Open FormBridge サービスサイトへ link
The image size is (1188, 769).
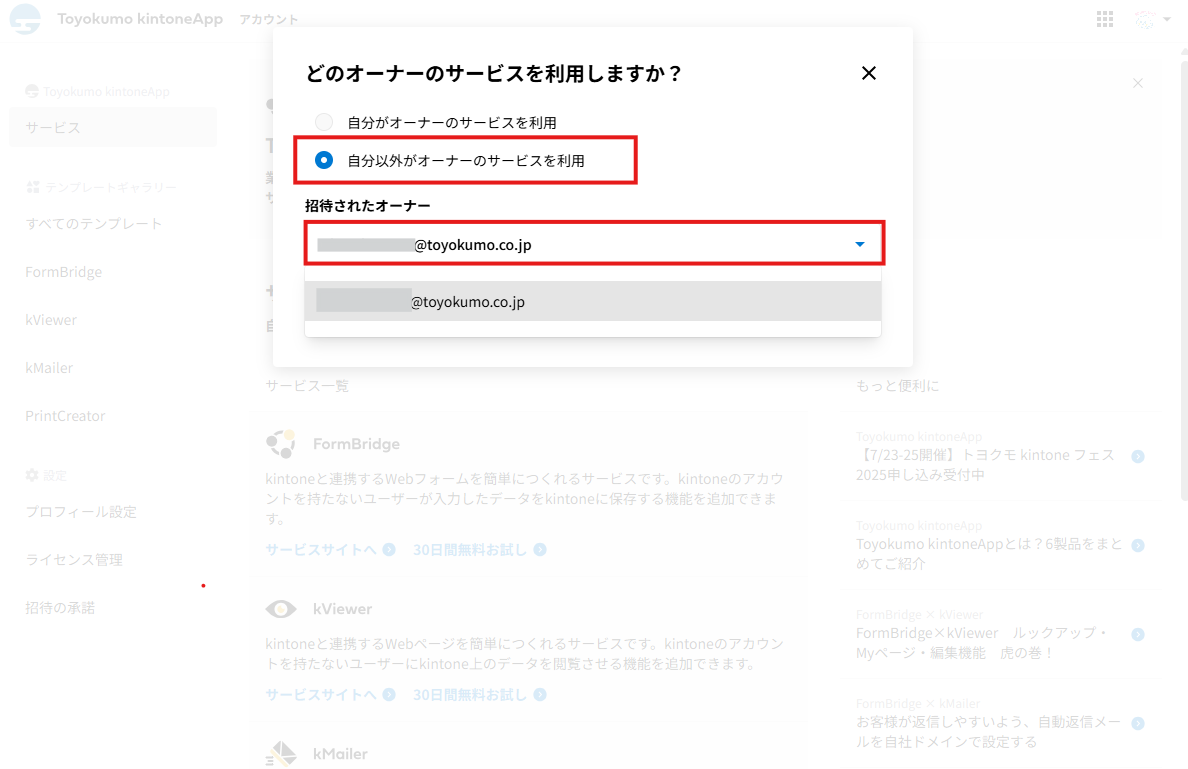coord(320,550)
